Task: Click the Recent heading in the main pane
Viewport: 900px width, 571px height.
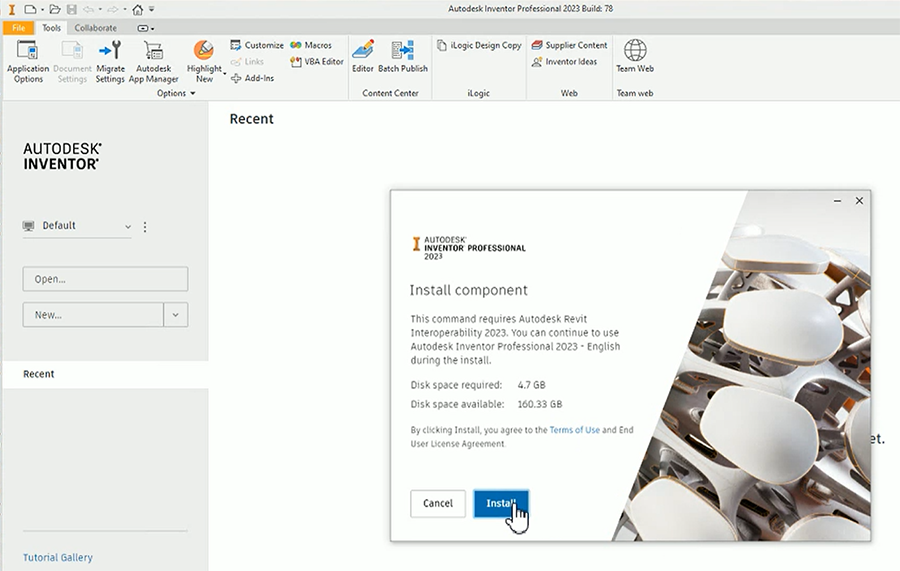Action: tap(251, 119)
